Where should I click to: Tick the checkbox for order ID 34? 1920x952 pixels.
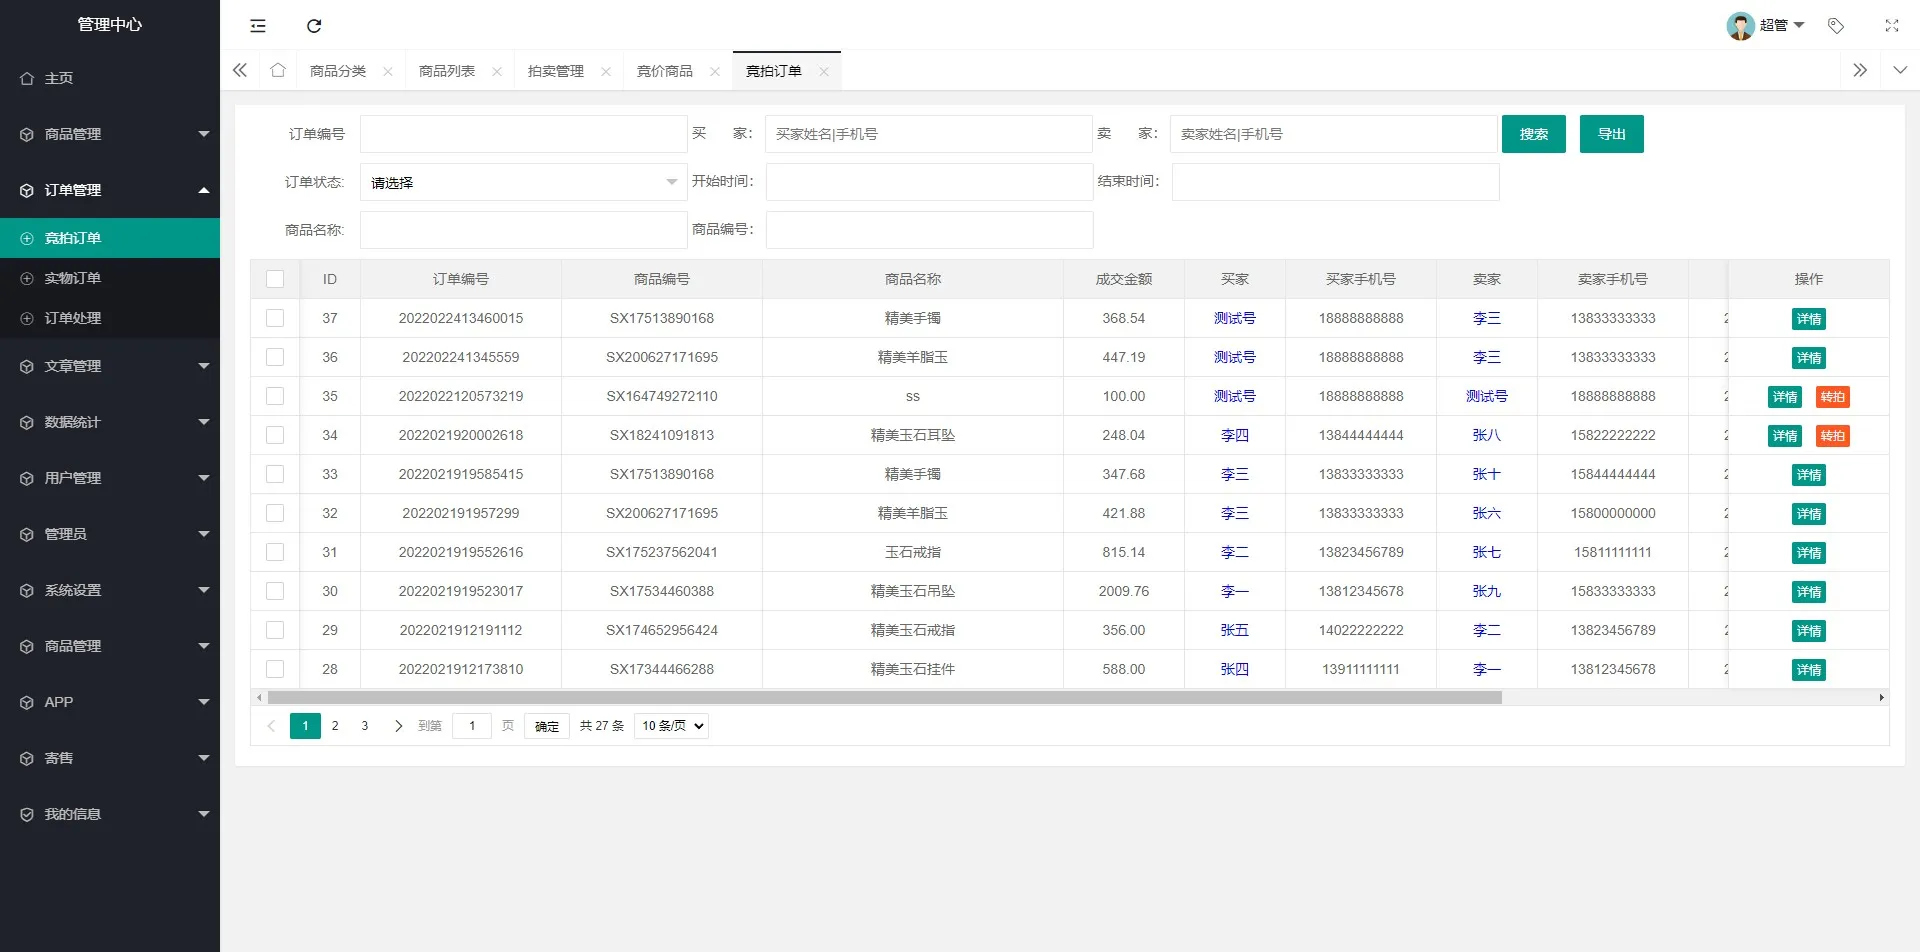275,435
